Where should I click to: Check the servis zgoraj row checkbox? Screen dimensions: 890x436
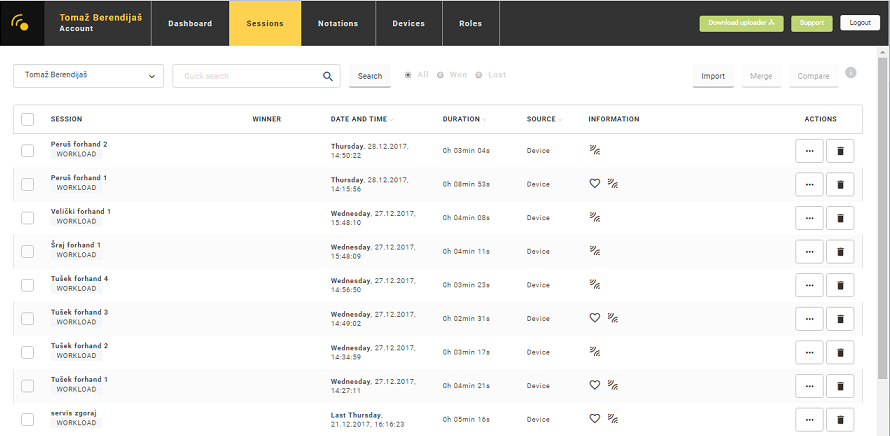point(27,420)
